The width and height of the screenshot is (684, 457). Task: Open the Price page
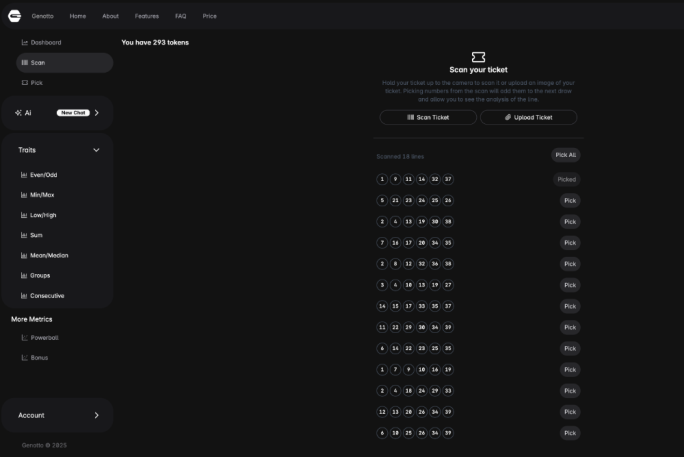[x=209, y=16]
